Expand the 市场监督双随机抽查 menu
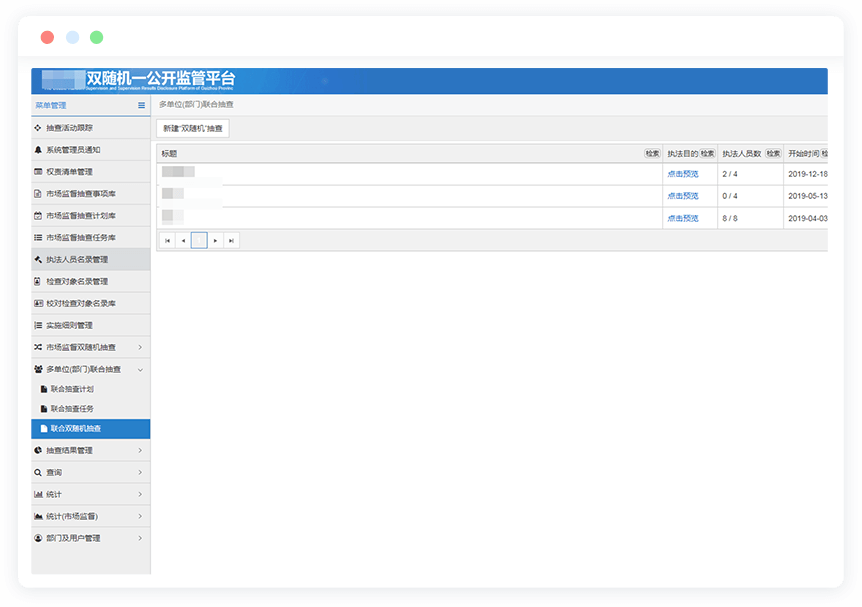This screenshot has width=862, height=607. point(139,348)
